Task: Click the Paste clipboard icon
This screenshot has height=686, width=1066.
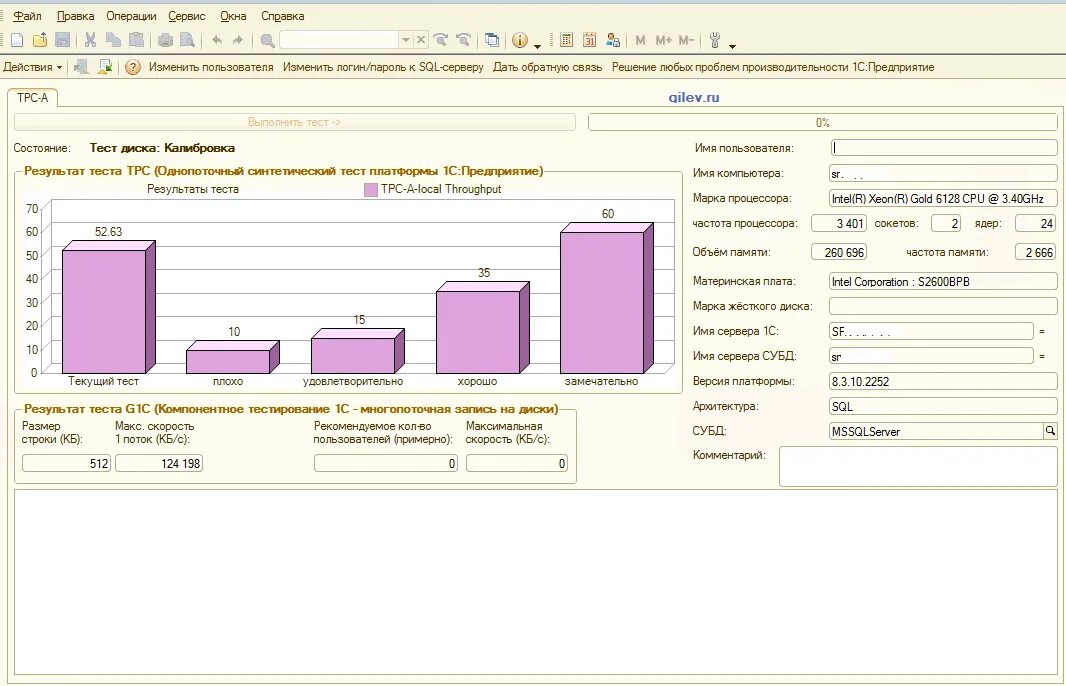Action: click(x=137, y=40)
